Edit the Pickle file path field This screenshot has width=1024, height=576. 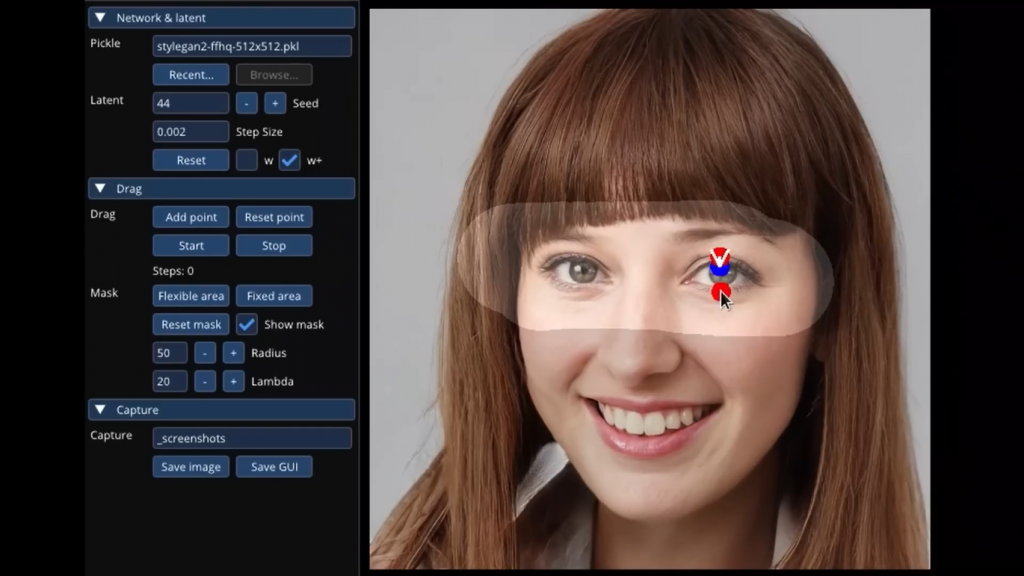coord(252,46)
